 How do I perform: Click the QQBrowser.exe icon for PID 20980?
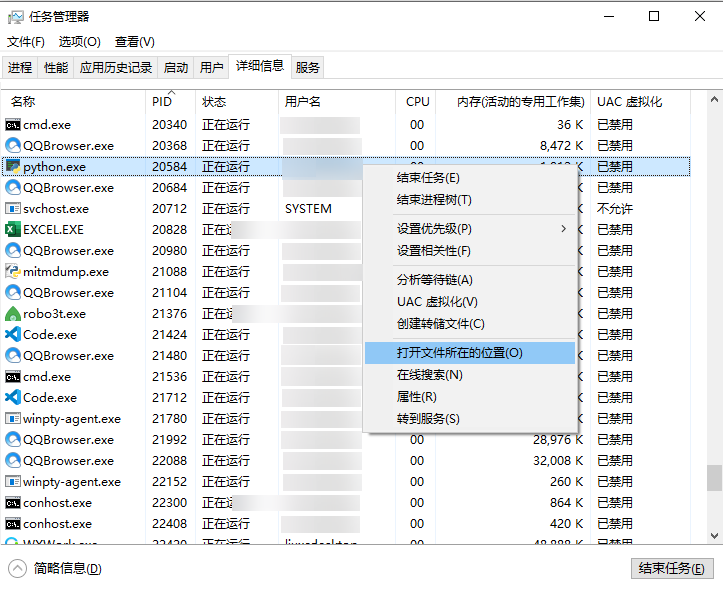pyautogui.click(x=13, y=251)
